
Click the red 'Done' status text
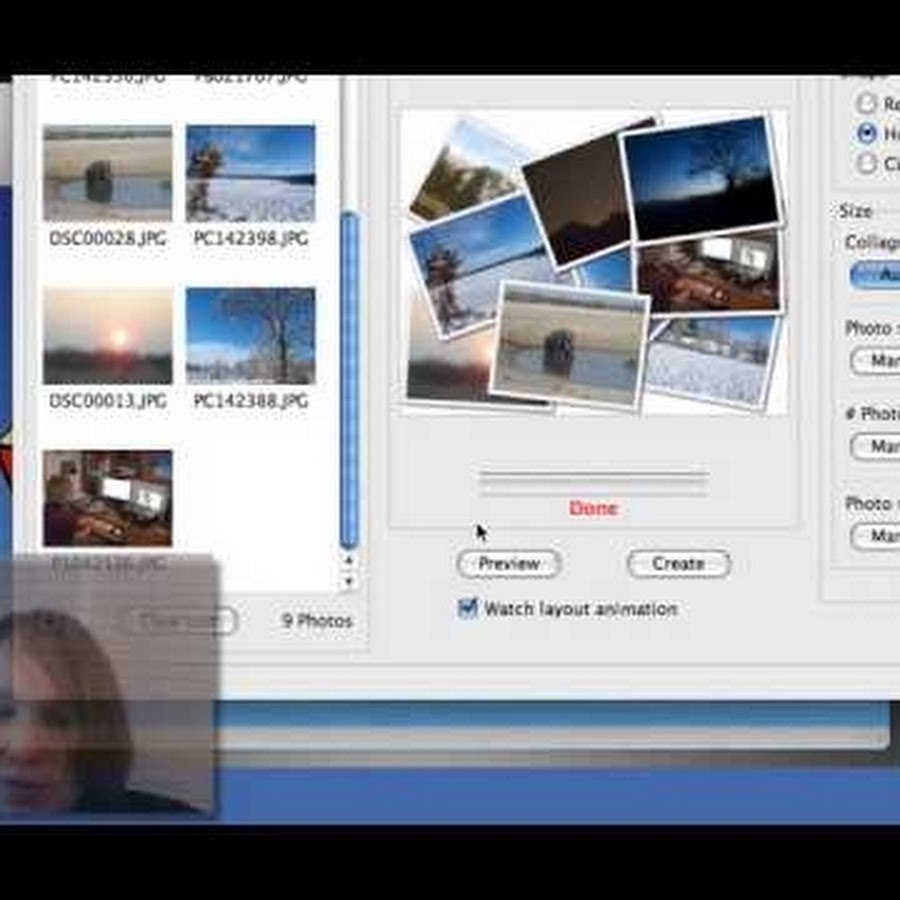594,509
